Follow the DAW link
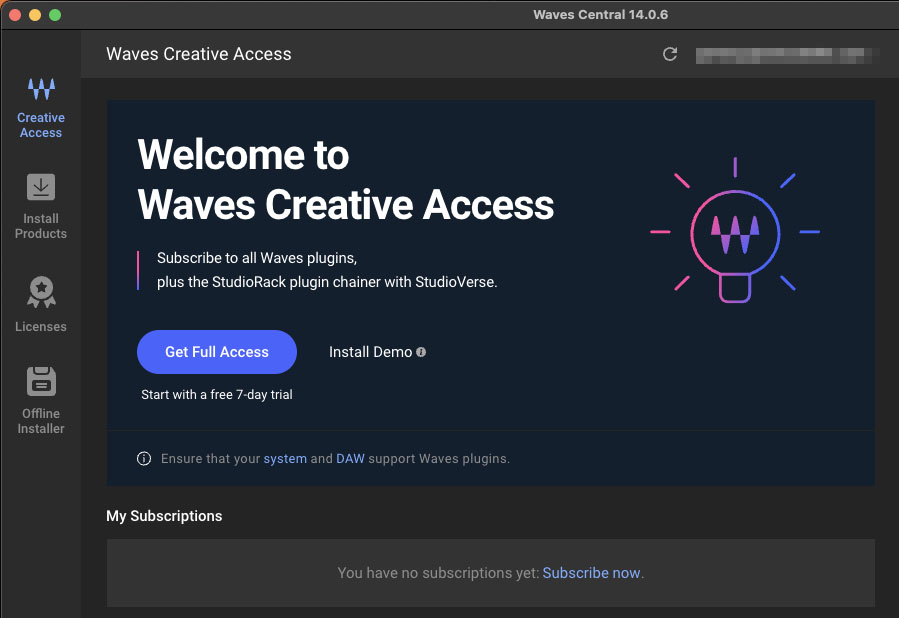 pos(350,459)
